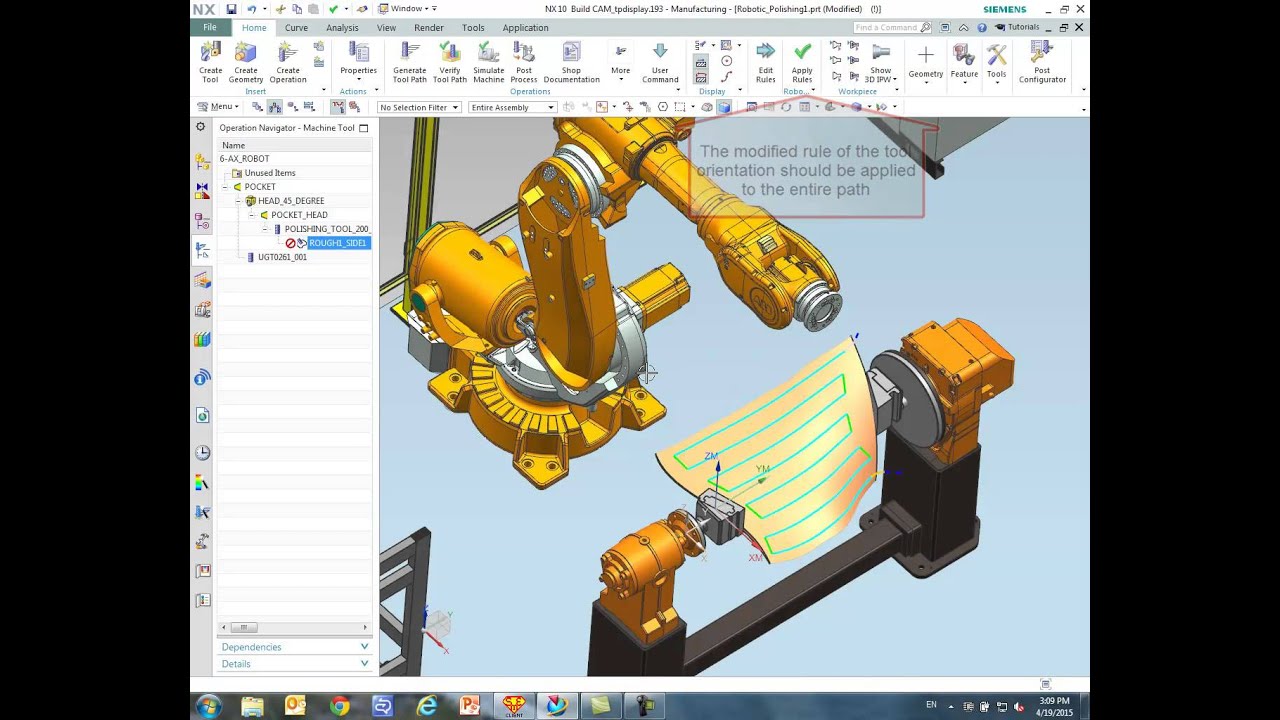
Task: Click the Undo arrow icon
Action: click(x=251, y=9)
